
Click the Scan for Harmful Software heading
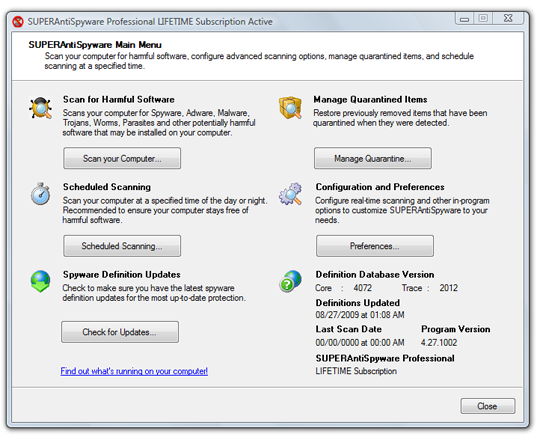(118, 100)
